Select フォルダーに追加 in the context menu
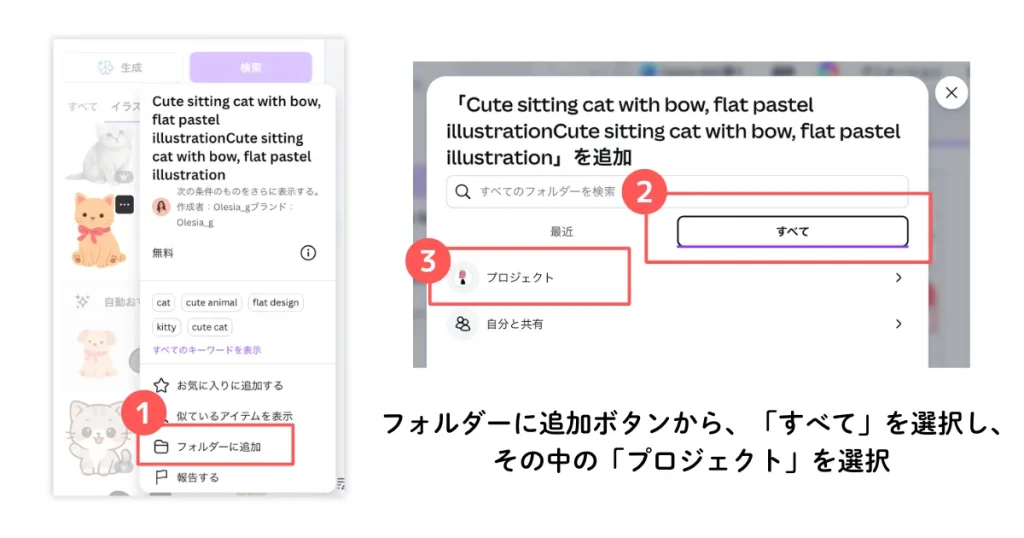The image size is (1024, 538). [x=218, y=446]
